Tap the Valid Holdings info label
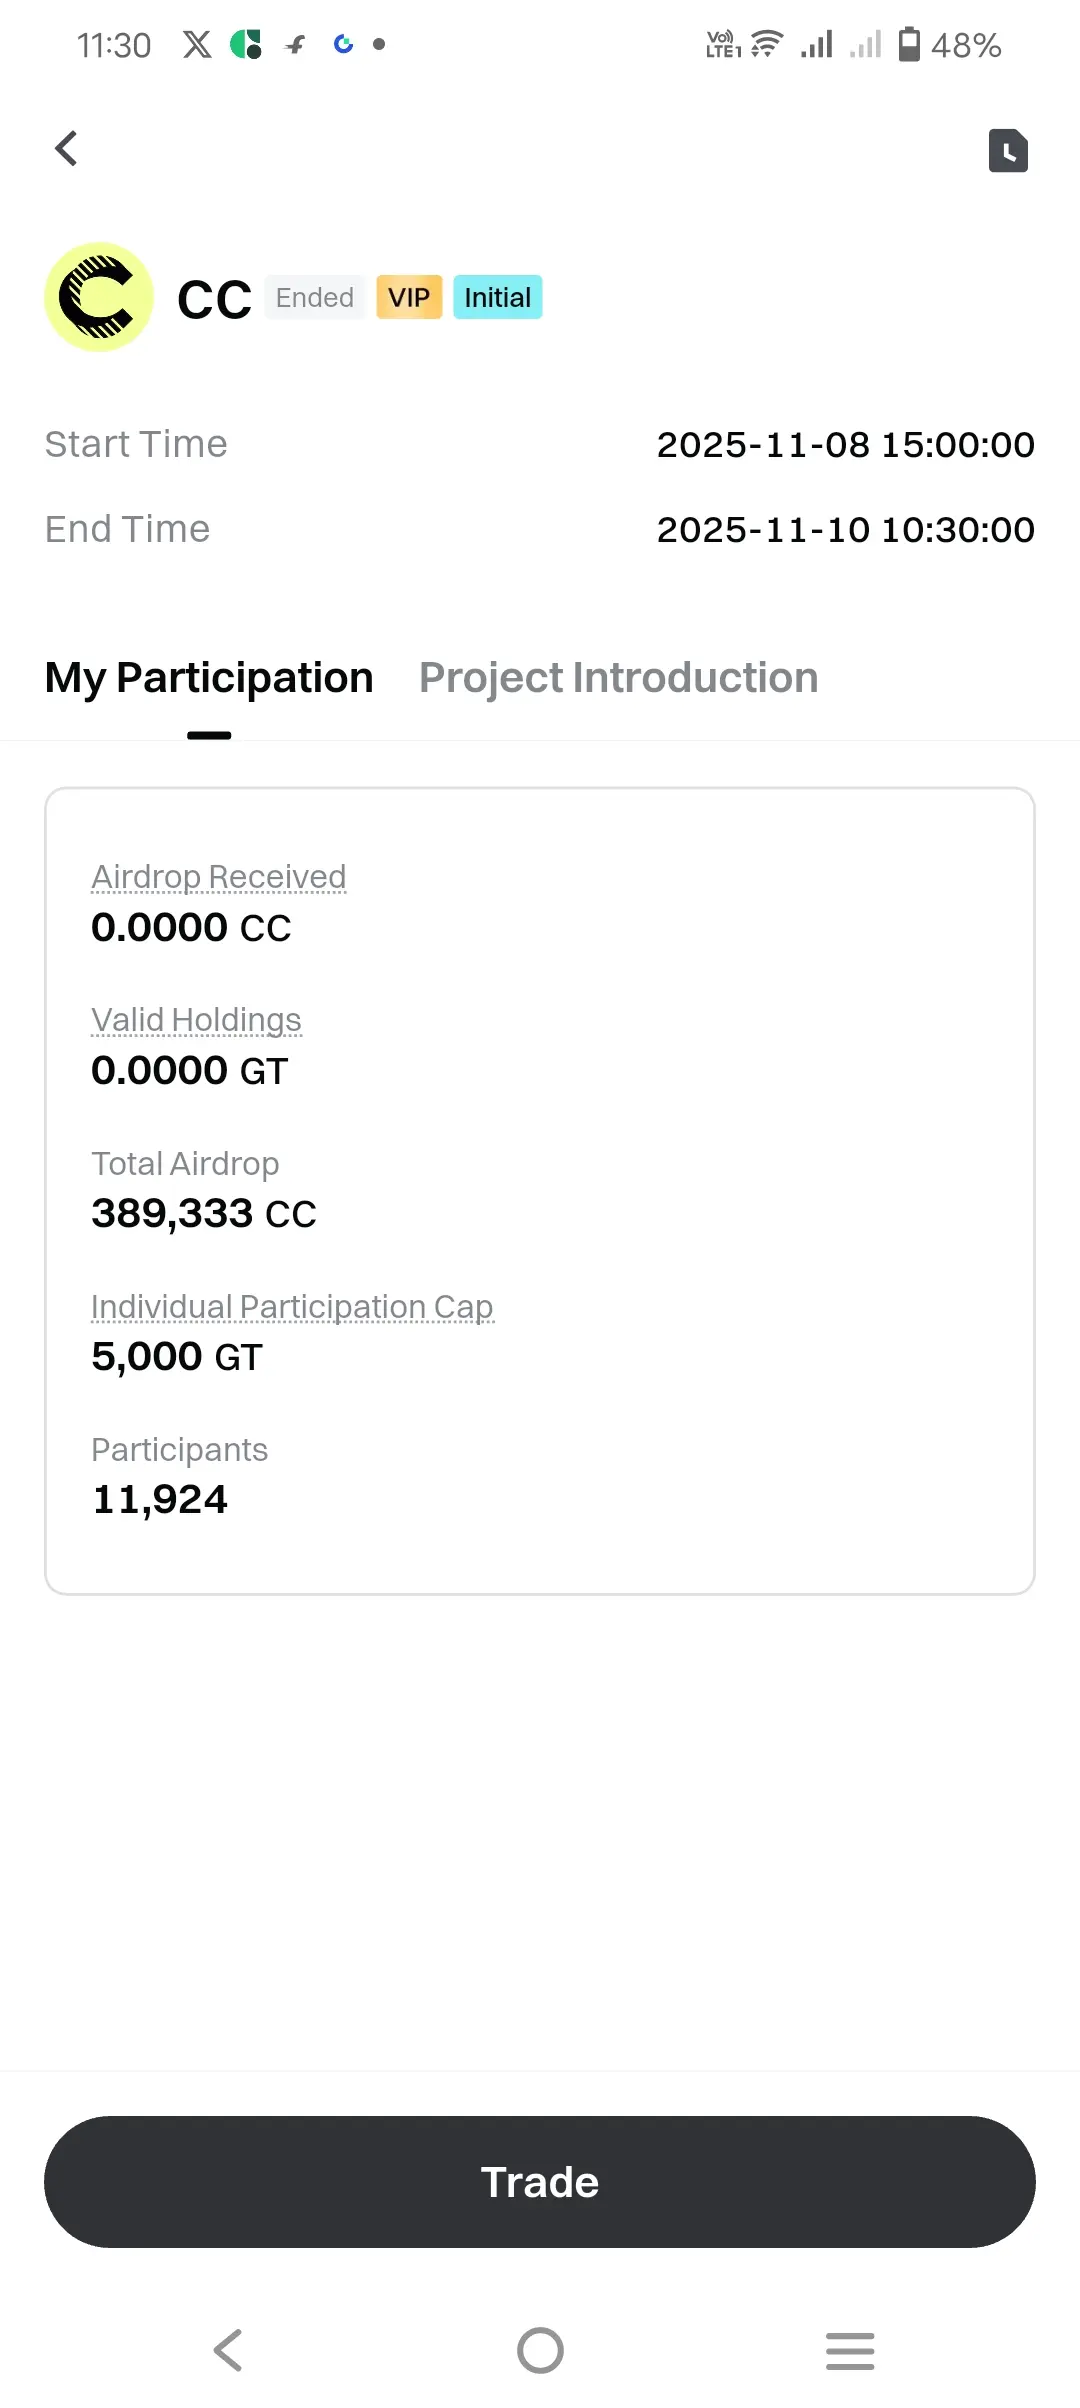 tap(196, 1020)
